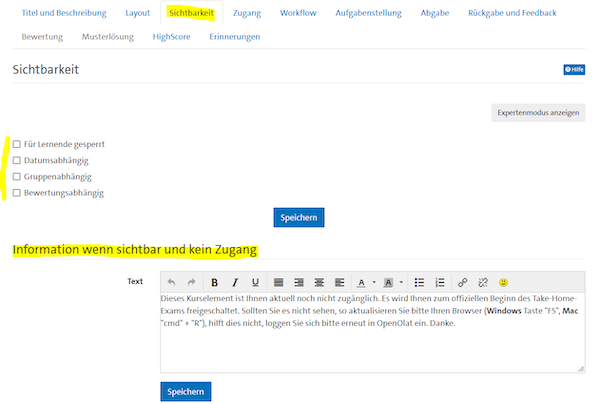Insert a numbered list
The image size is (600, 404).
[440, 282]
